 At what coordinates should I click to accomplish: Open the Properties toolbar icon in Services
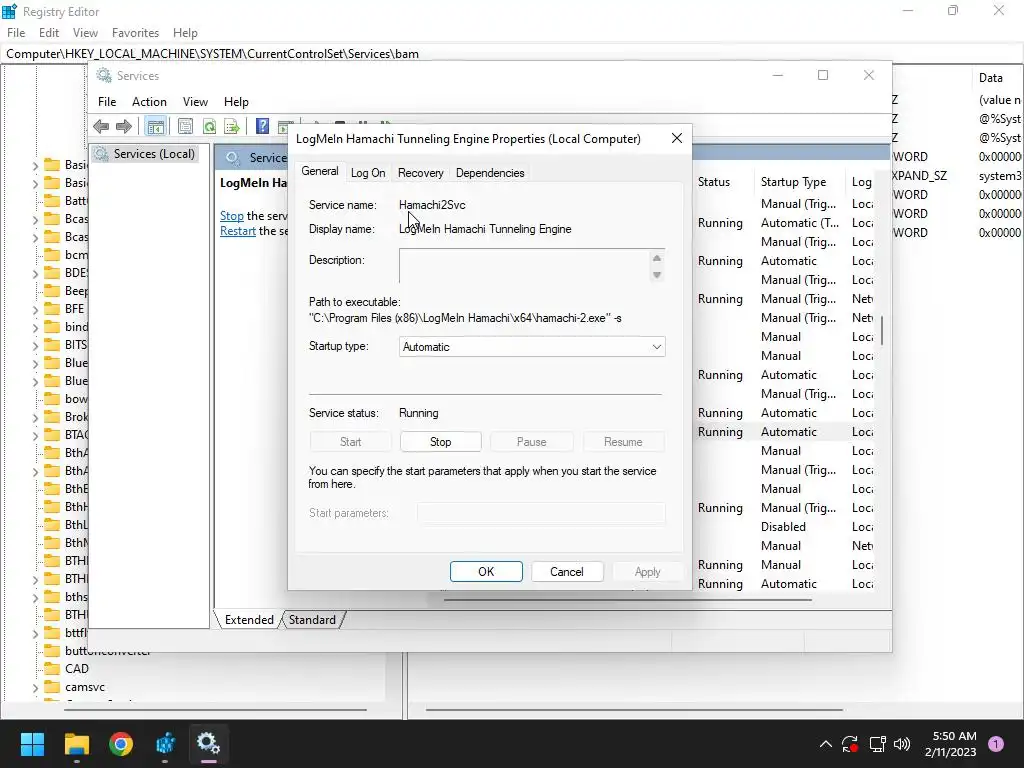tap(185, 126)
